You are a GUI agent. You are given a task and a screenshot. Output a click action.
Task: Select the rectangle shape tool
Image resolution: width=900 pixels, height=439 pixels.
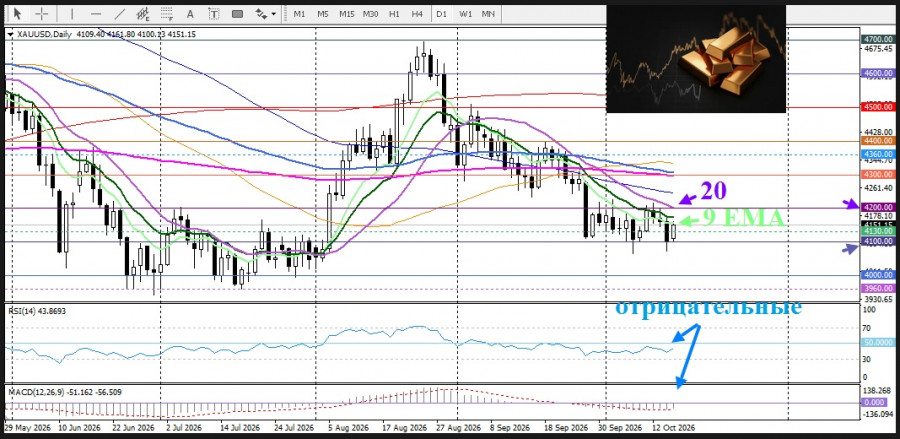[x=238, y=13]
